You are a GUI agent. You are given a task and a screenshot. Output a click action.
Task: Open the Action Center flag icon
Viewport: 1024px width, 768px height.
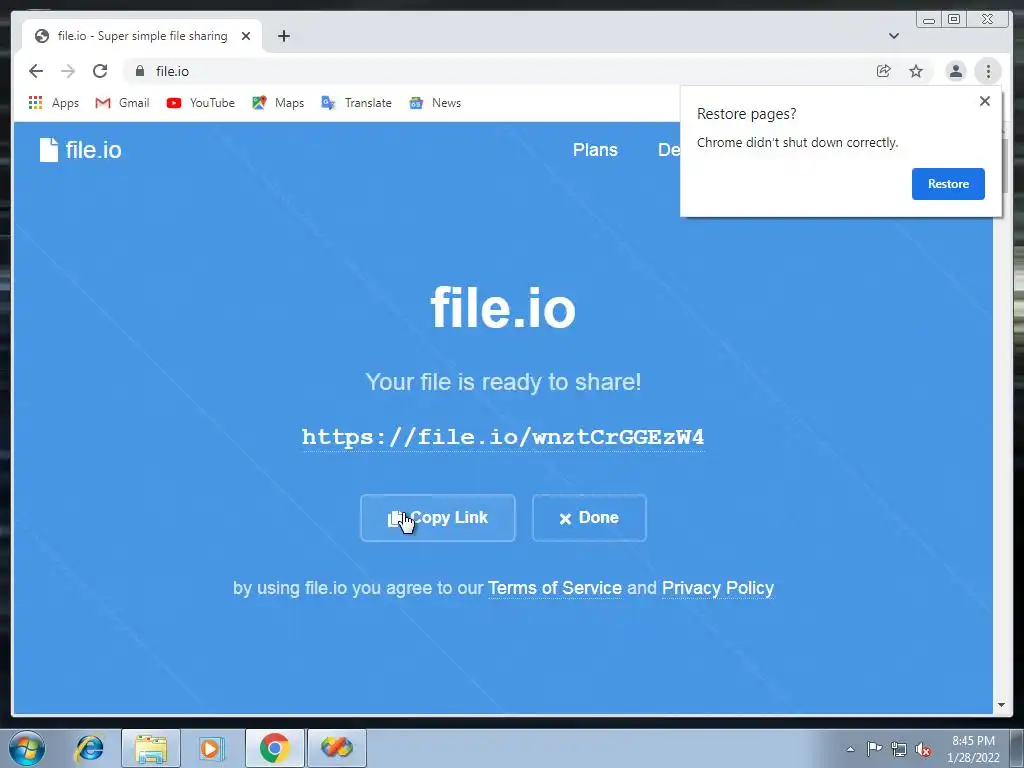(874, 749)
